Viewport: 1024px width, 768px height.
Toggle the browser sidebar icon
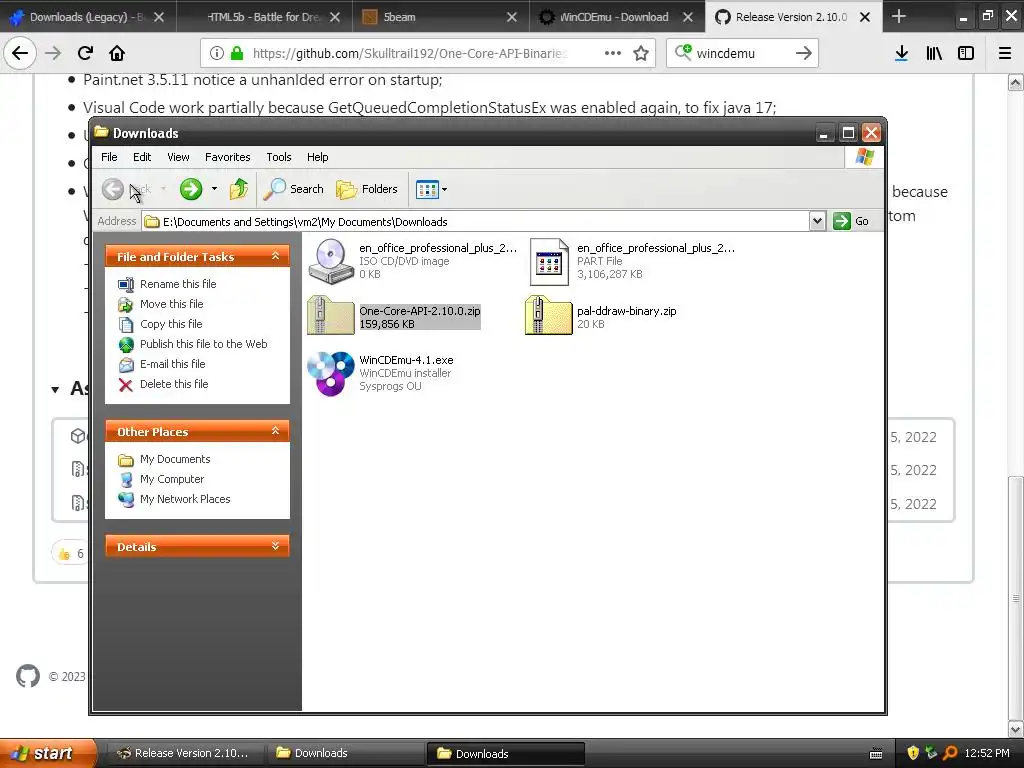[966, 53]
